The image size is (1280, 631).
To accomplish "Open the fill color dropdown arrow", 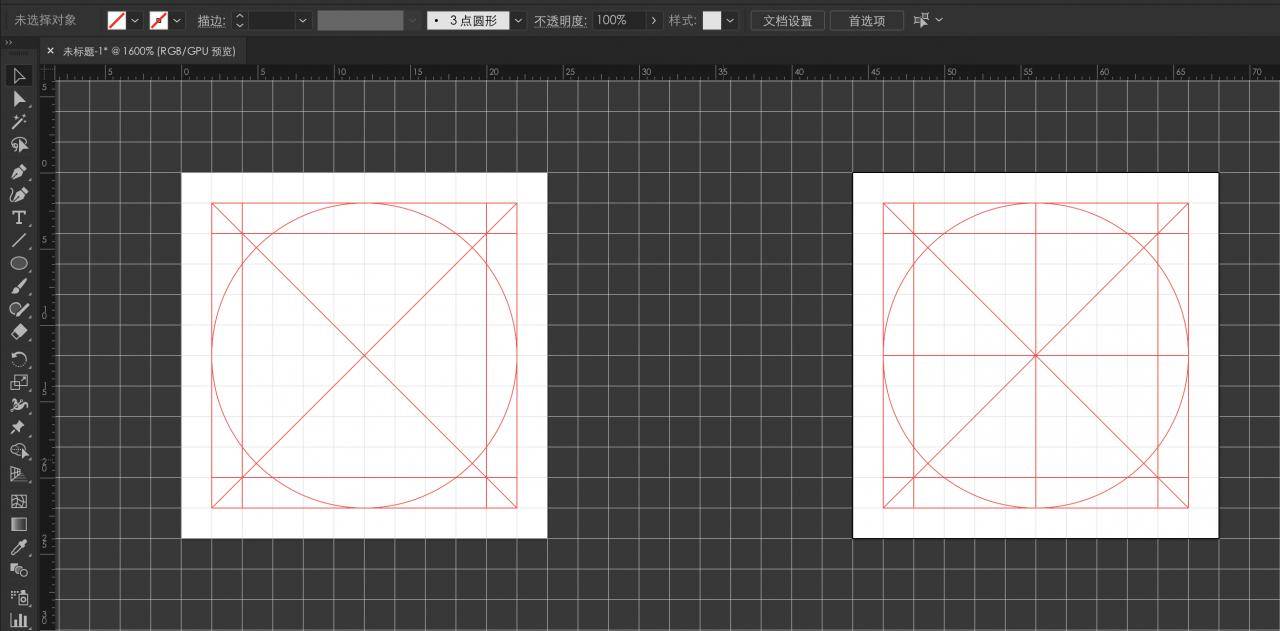I will pyautogui.click(x=135, y=20).
